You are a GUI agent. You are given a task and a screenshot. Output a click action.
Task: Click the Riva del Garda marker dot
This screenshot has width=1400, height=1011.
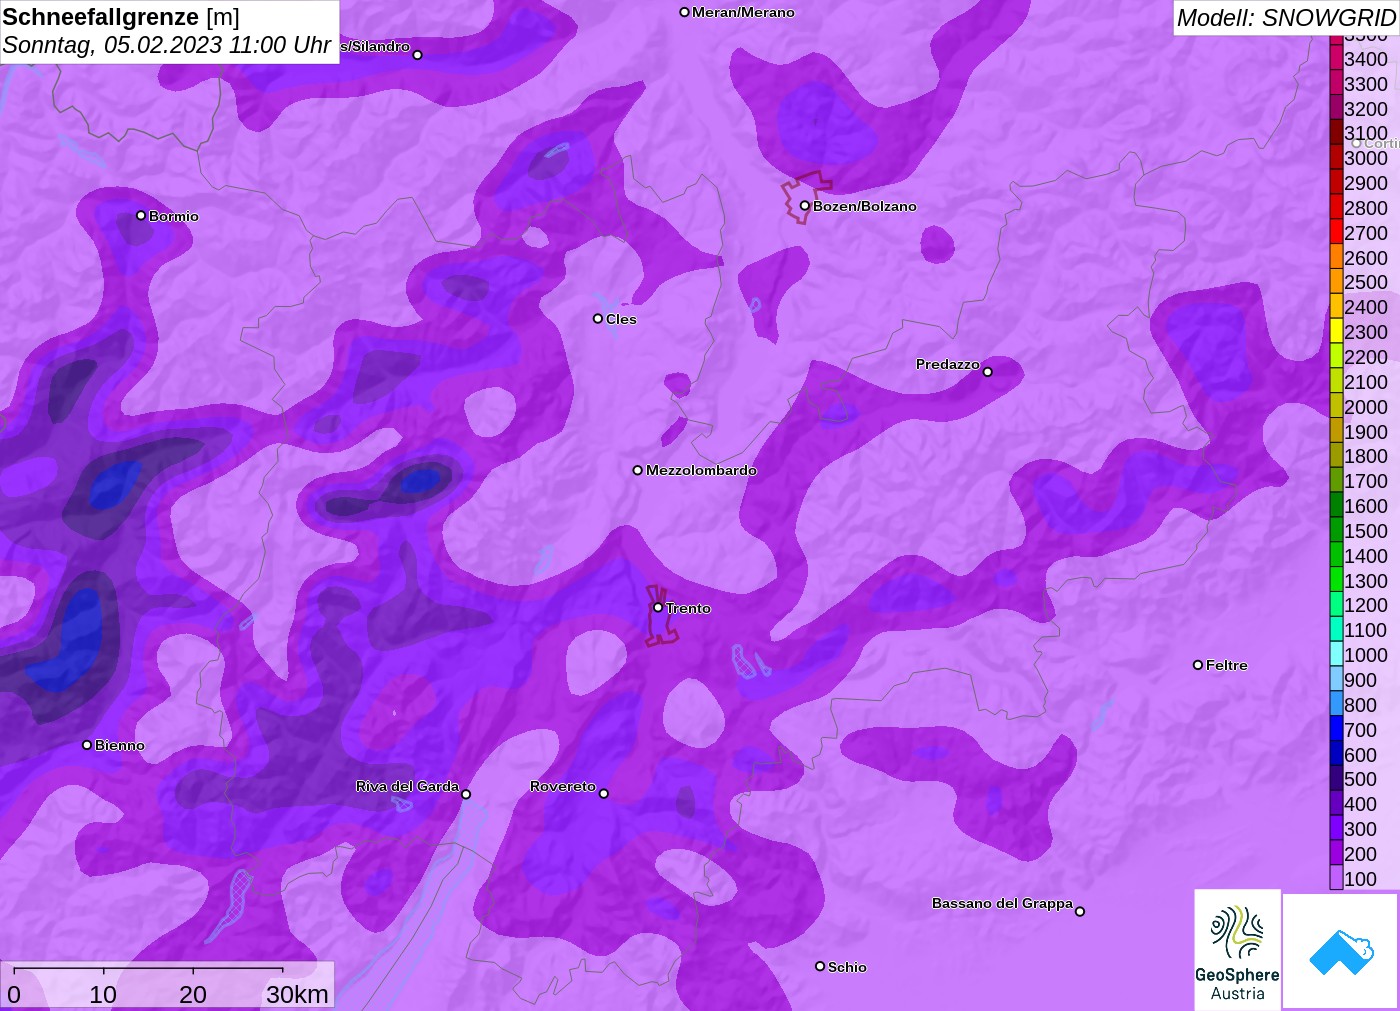[x=466, y=794]
